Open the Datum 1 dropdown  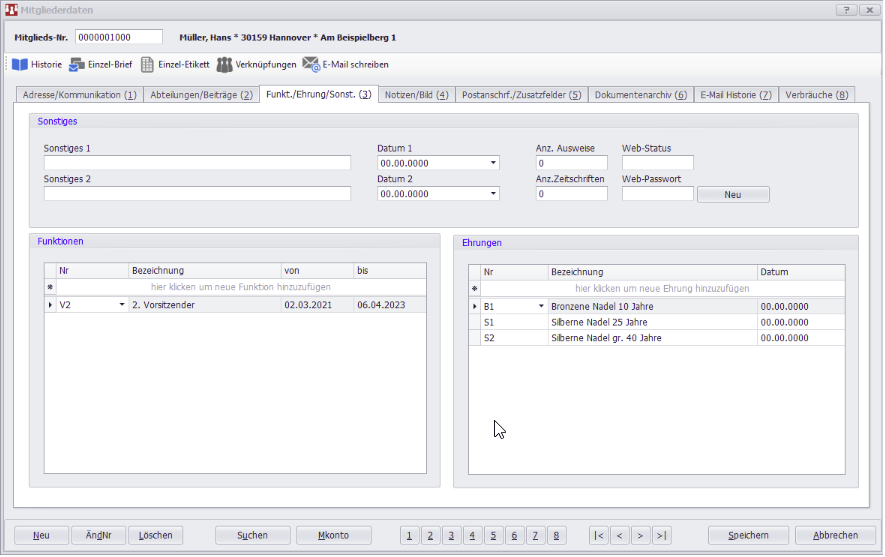[493, 164]
